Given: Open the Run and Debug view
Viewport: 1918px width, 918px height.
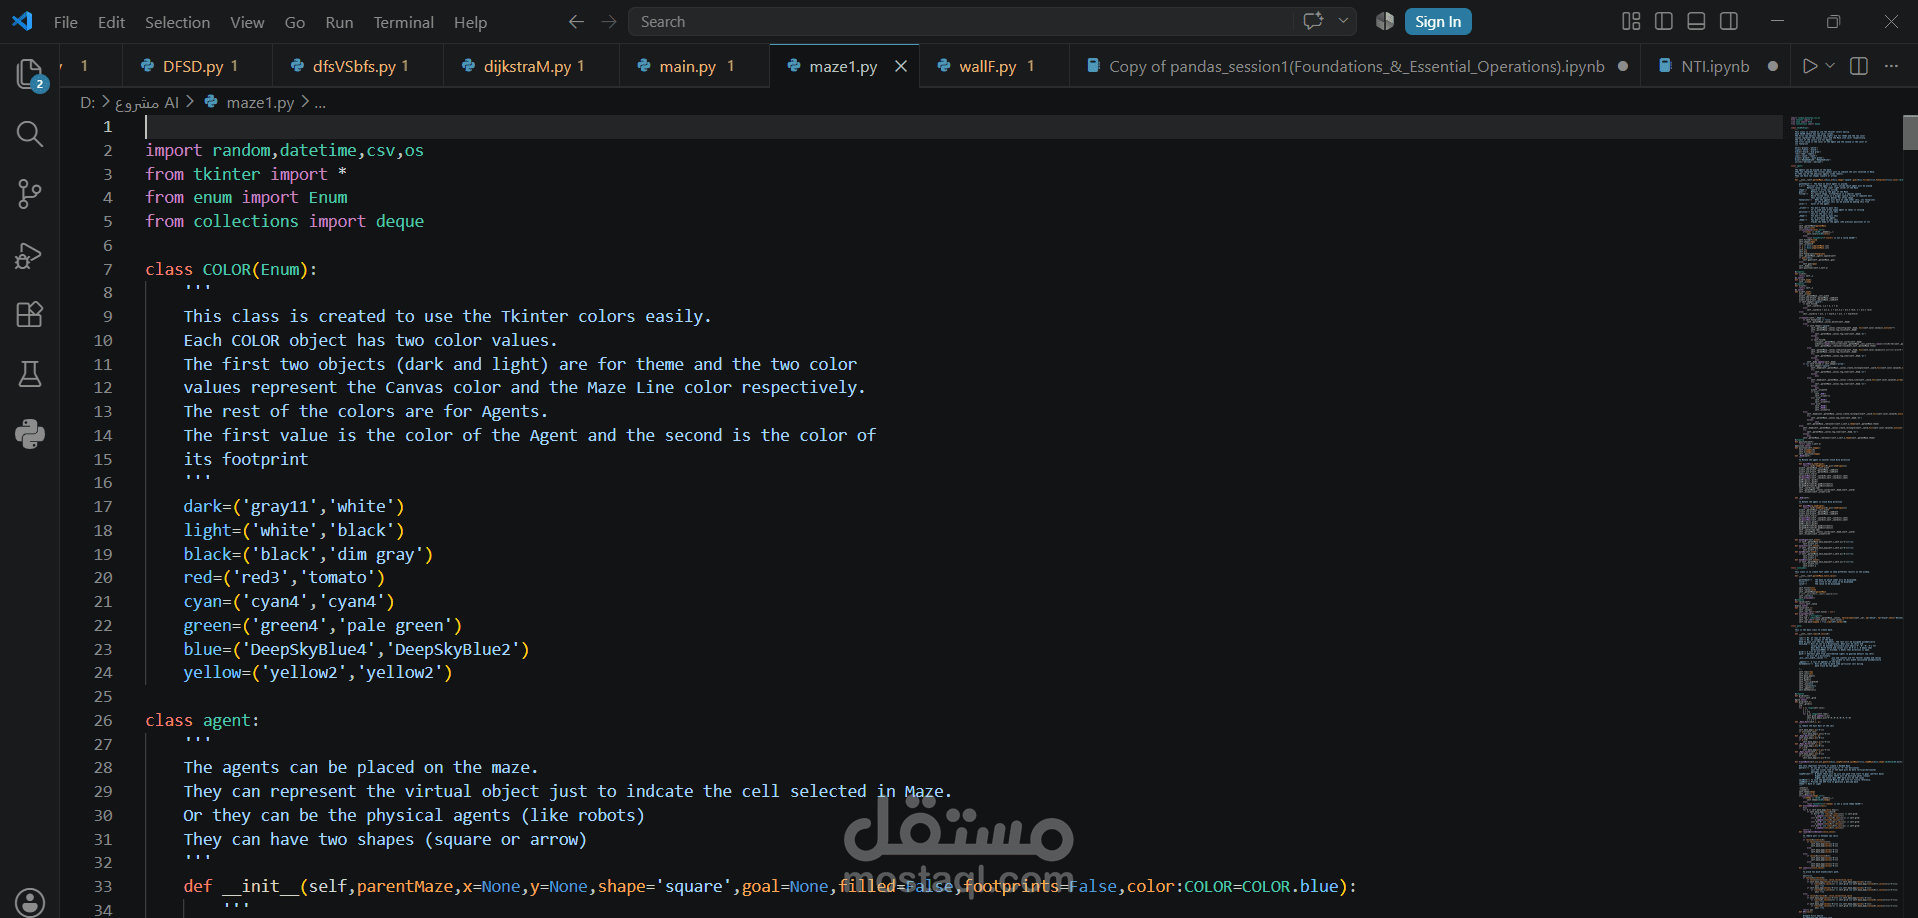Looking at the screenshot, I should point(30,255).
